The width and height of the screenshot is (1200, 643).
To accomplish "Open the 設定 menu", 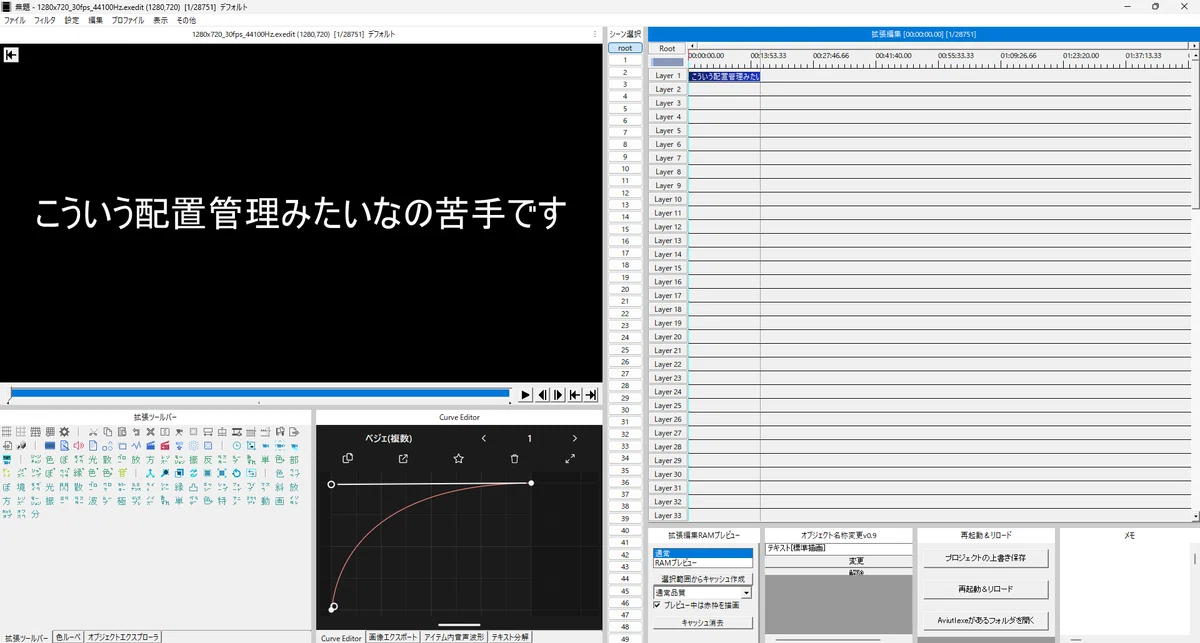I will [x=72, y=20].
